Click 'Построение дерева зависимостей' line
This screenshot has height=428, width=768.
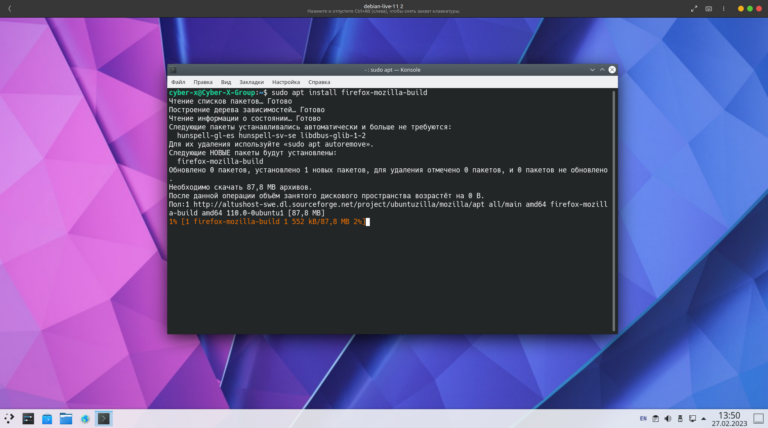coord(246,110)
